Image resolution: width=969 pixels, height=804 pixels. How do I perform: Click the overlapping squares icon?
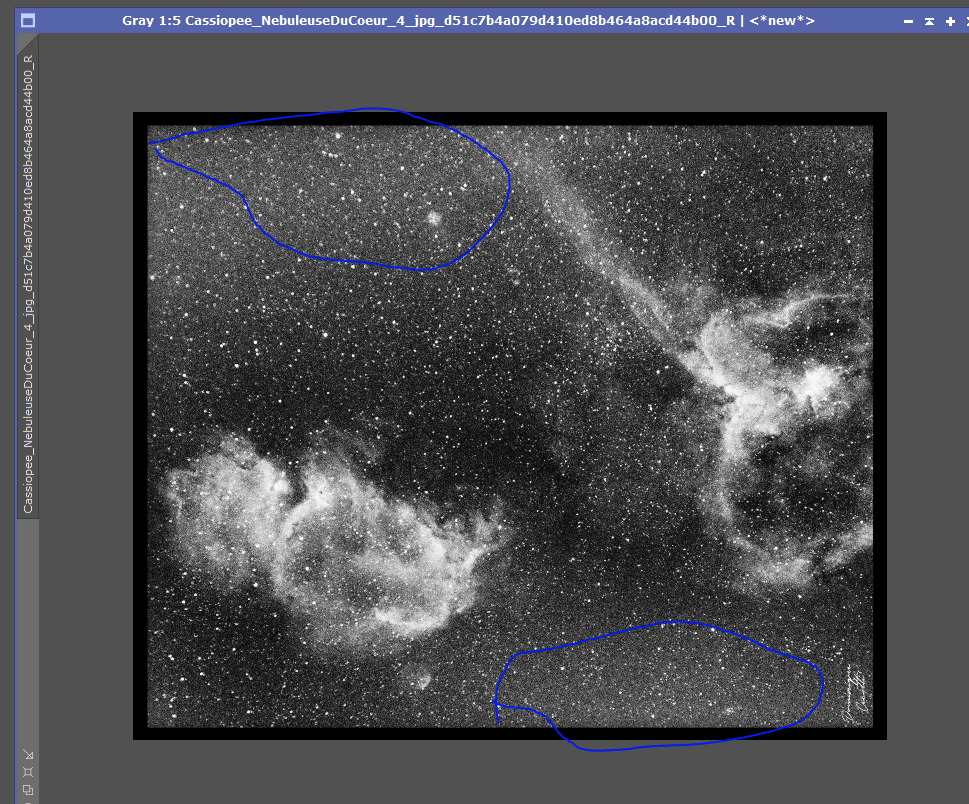[x=28, y=790]
